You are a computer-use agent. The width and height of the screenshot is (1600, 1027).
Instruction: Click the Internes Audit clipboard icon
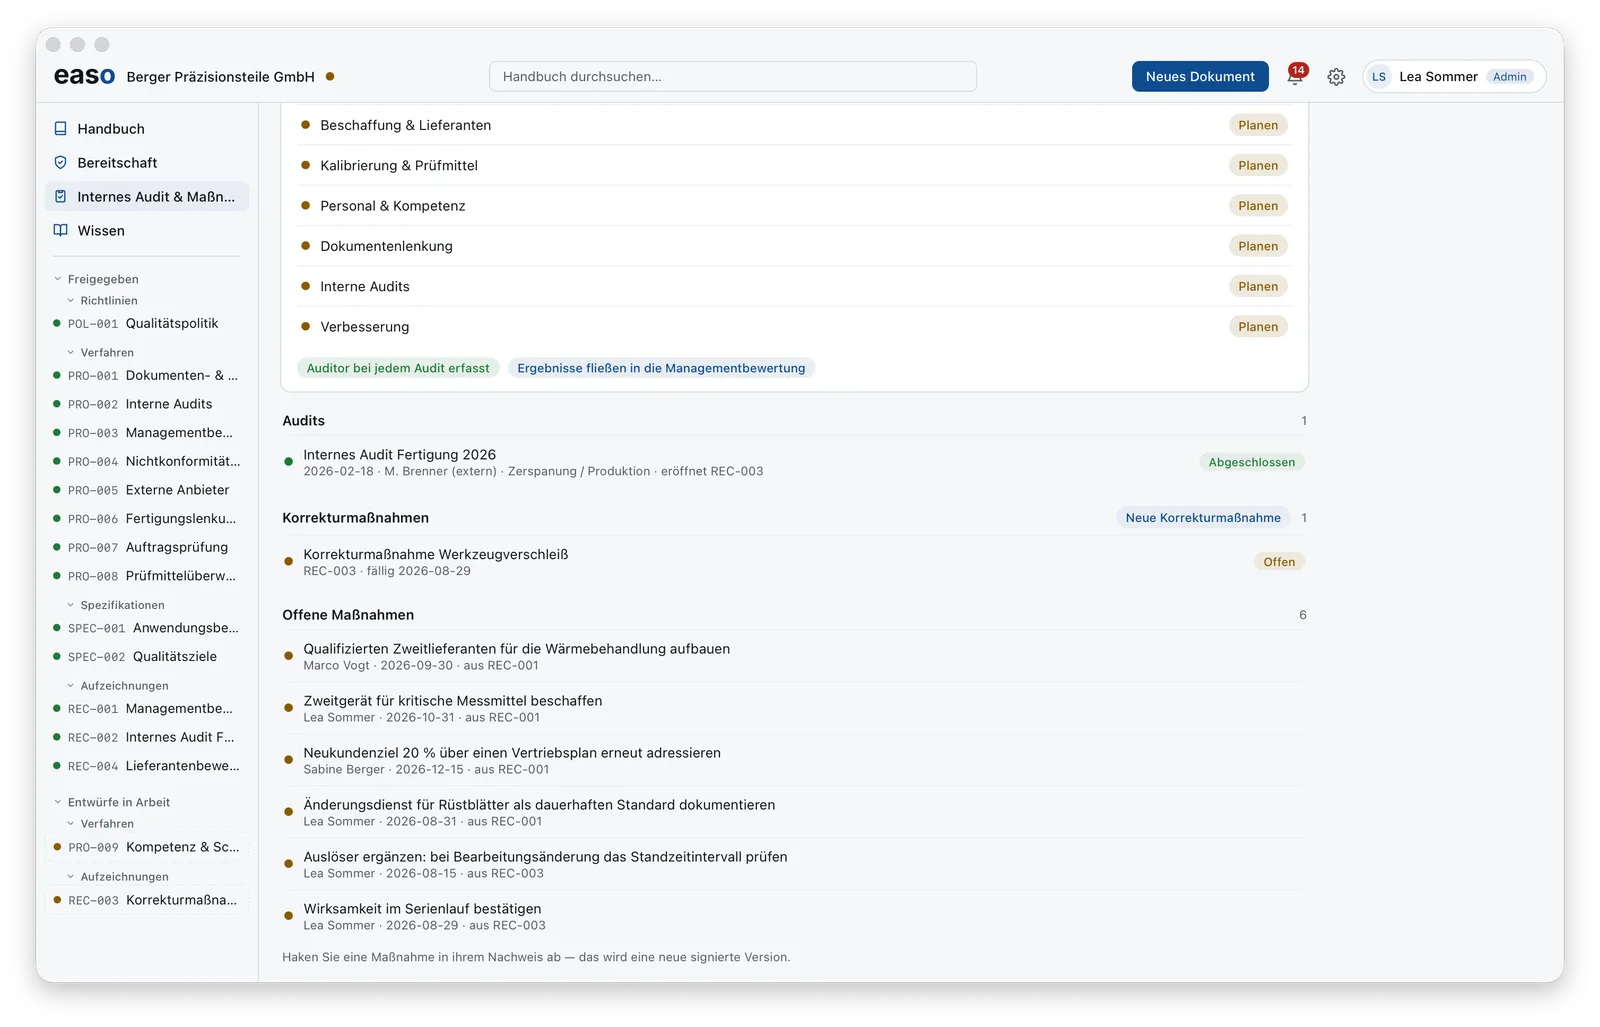(x=60, y=197)
